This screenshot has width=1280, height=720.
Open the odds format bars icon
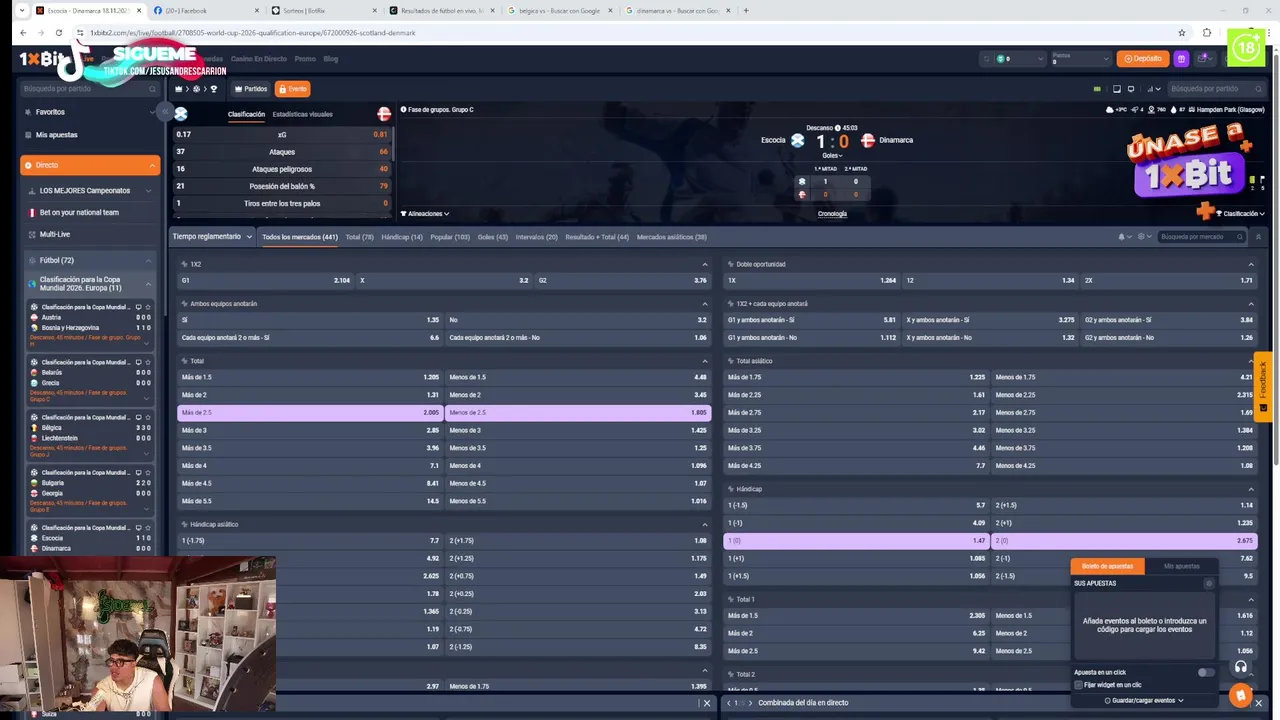pos(1153,89)
